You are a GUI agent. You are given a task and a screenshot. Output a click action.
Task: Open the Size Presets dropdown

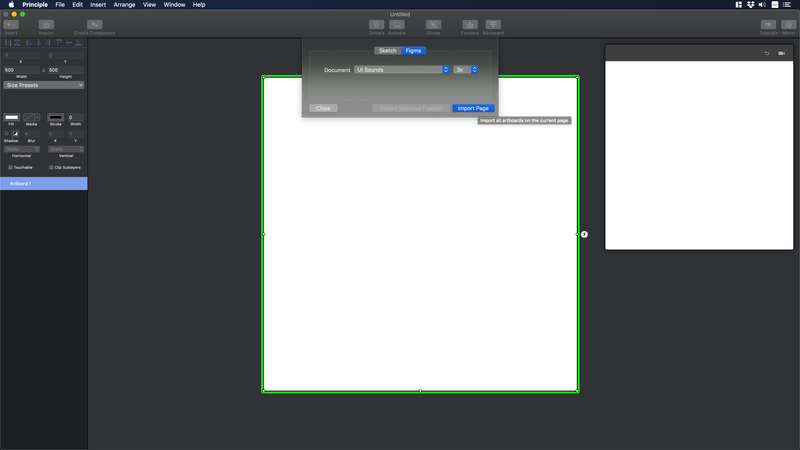click(x=44, y=85)
